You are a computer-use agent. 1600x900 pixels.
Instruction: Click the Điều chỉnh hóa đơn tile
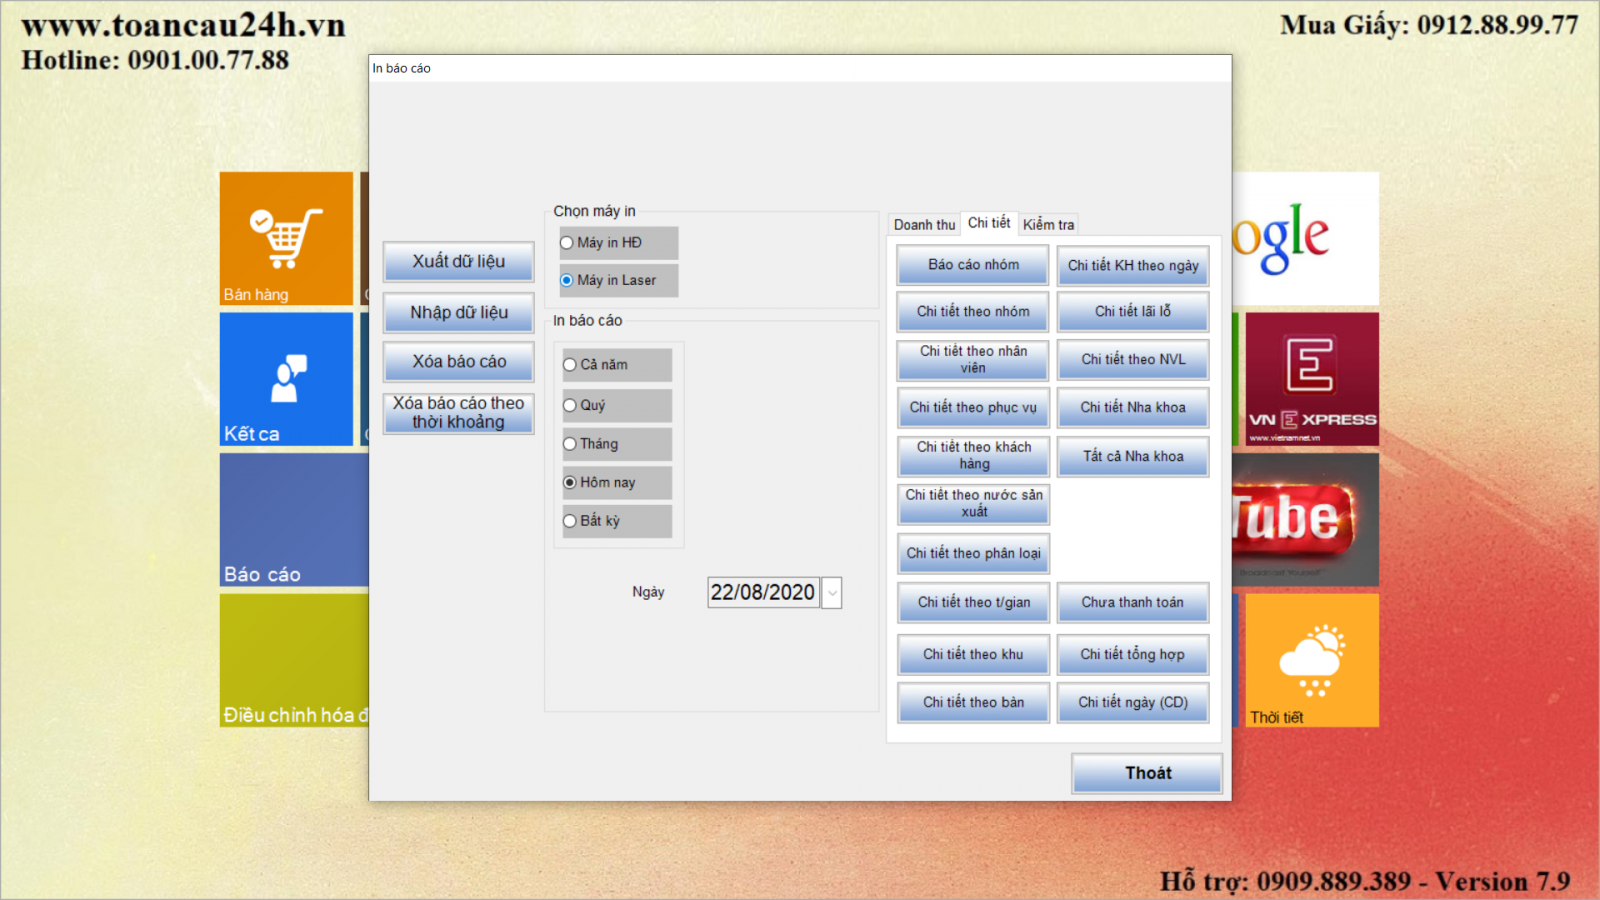(x=293, y=660)
